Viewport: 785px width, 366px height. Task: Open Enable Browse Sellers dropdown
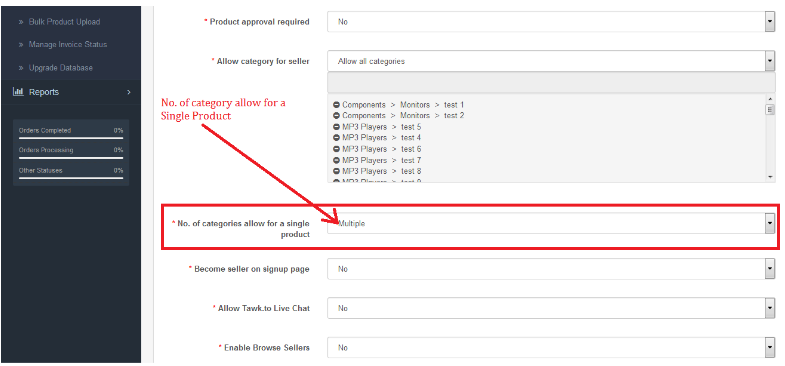coord(551,347)
